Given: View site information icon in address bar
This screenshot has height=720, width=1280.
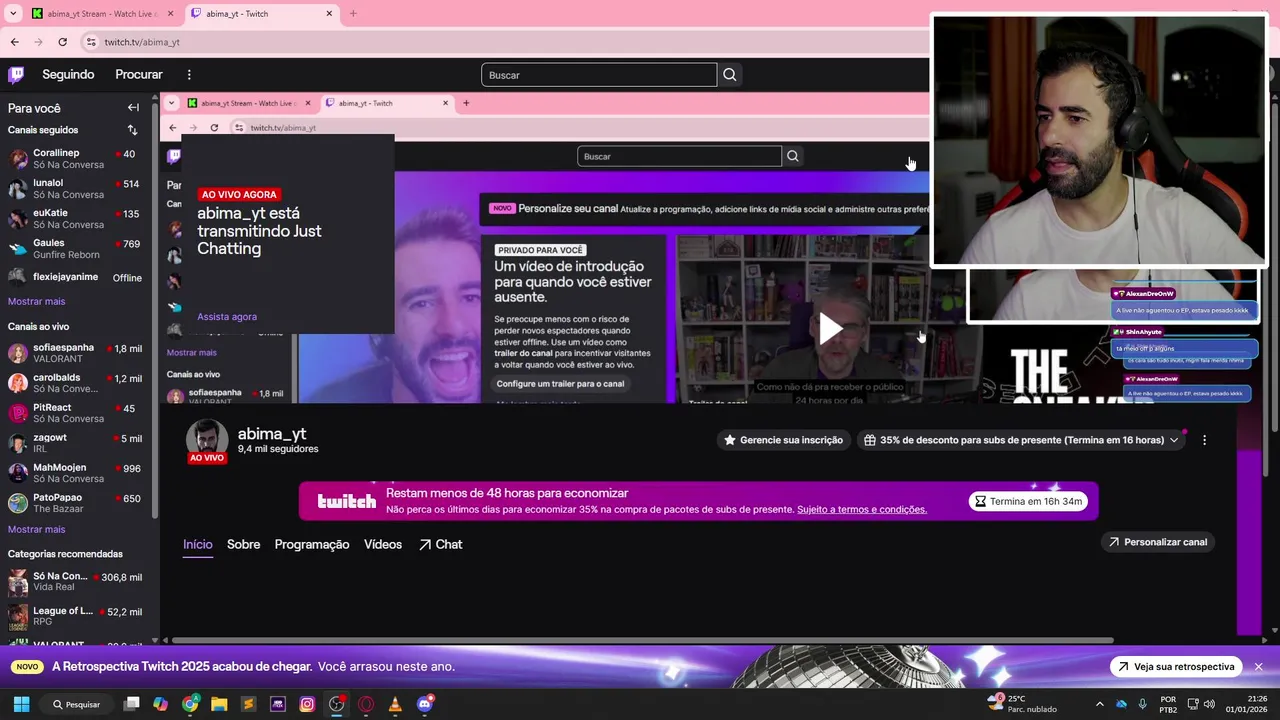Looking at the screenshot, I should 91,42.
